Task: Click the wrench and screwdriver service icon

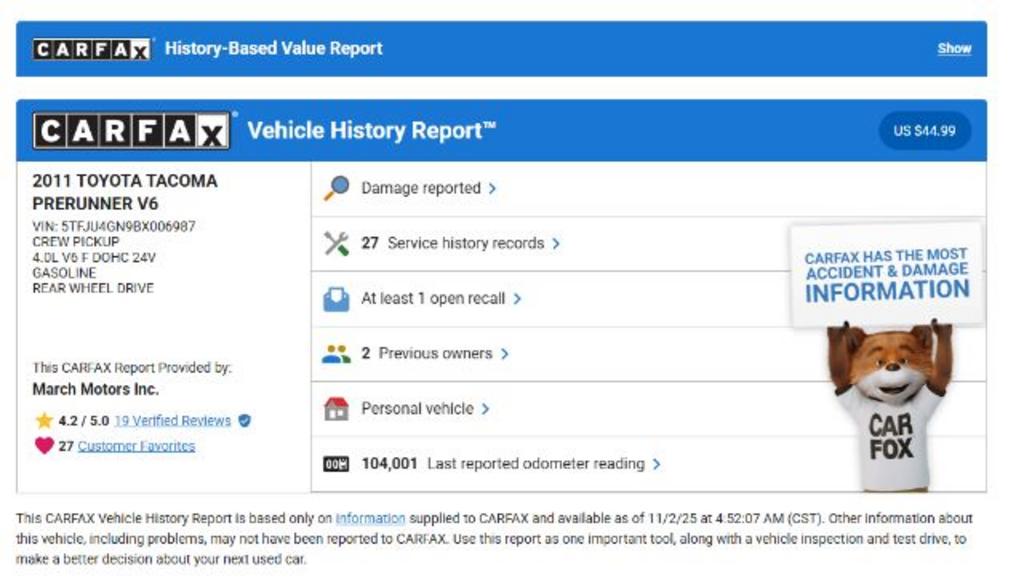Action: pos(337,243)
